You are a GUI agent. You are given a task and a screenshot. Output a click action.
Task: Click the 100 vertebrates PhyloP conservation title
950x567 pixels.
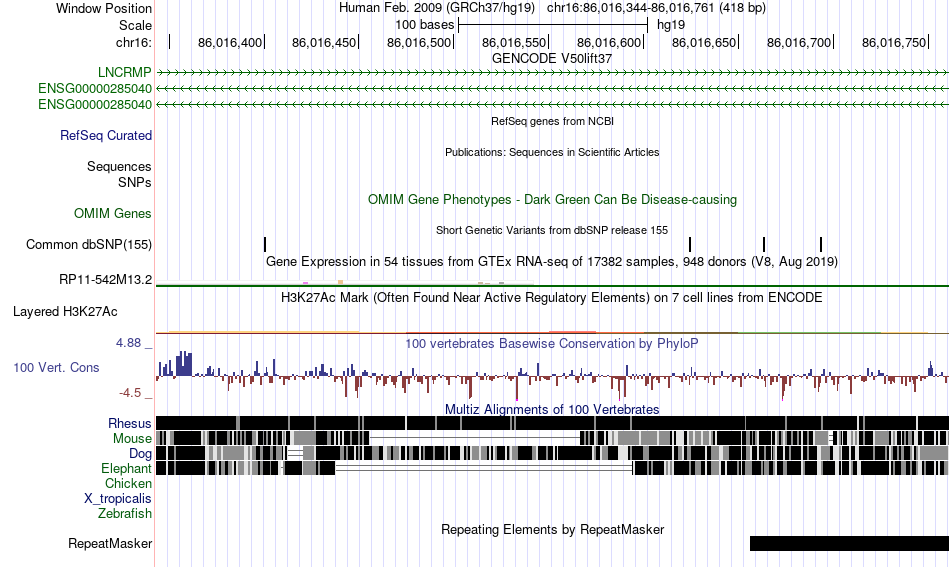pos(552,343)
